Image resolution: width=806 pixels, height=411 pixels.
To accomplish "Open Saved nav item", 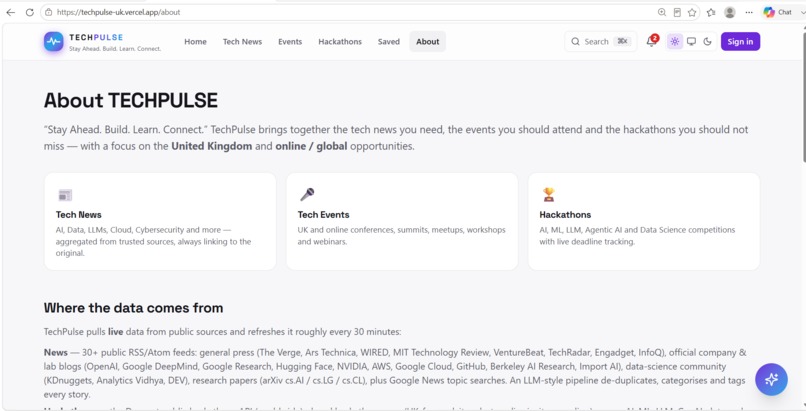I will (x=389, y=42).
